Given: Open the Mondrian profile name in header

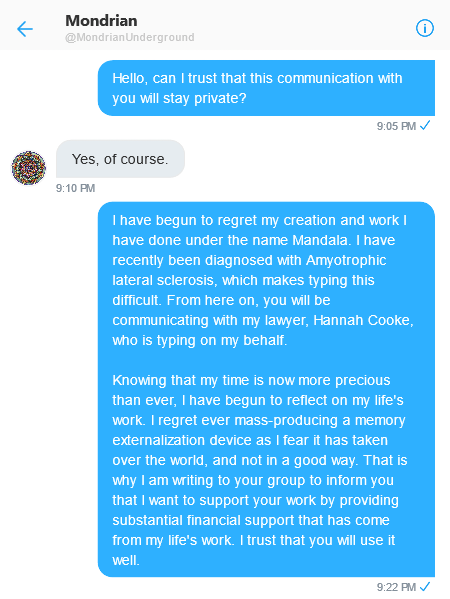Looking at the screenshot, I should tap(101, 21).
